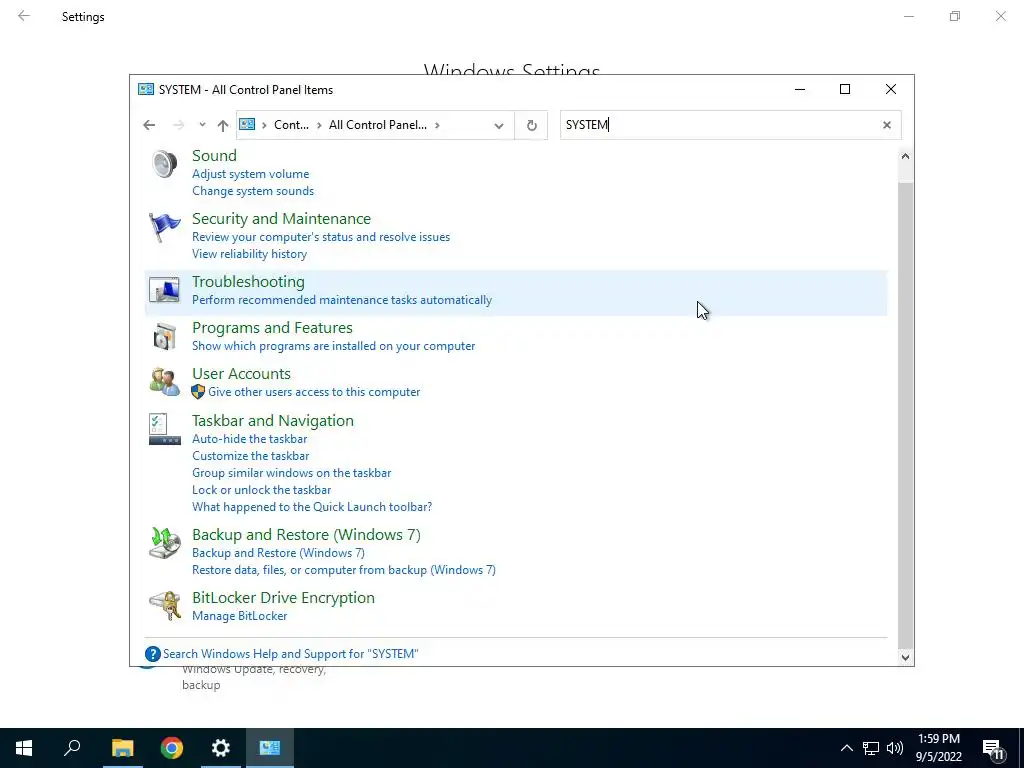The height and width of the screenshot is (768, 1024).
Task: Click the Cont... breadcrumb segment
Action: [x=291, y=125]
